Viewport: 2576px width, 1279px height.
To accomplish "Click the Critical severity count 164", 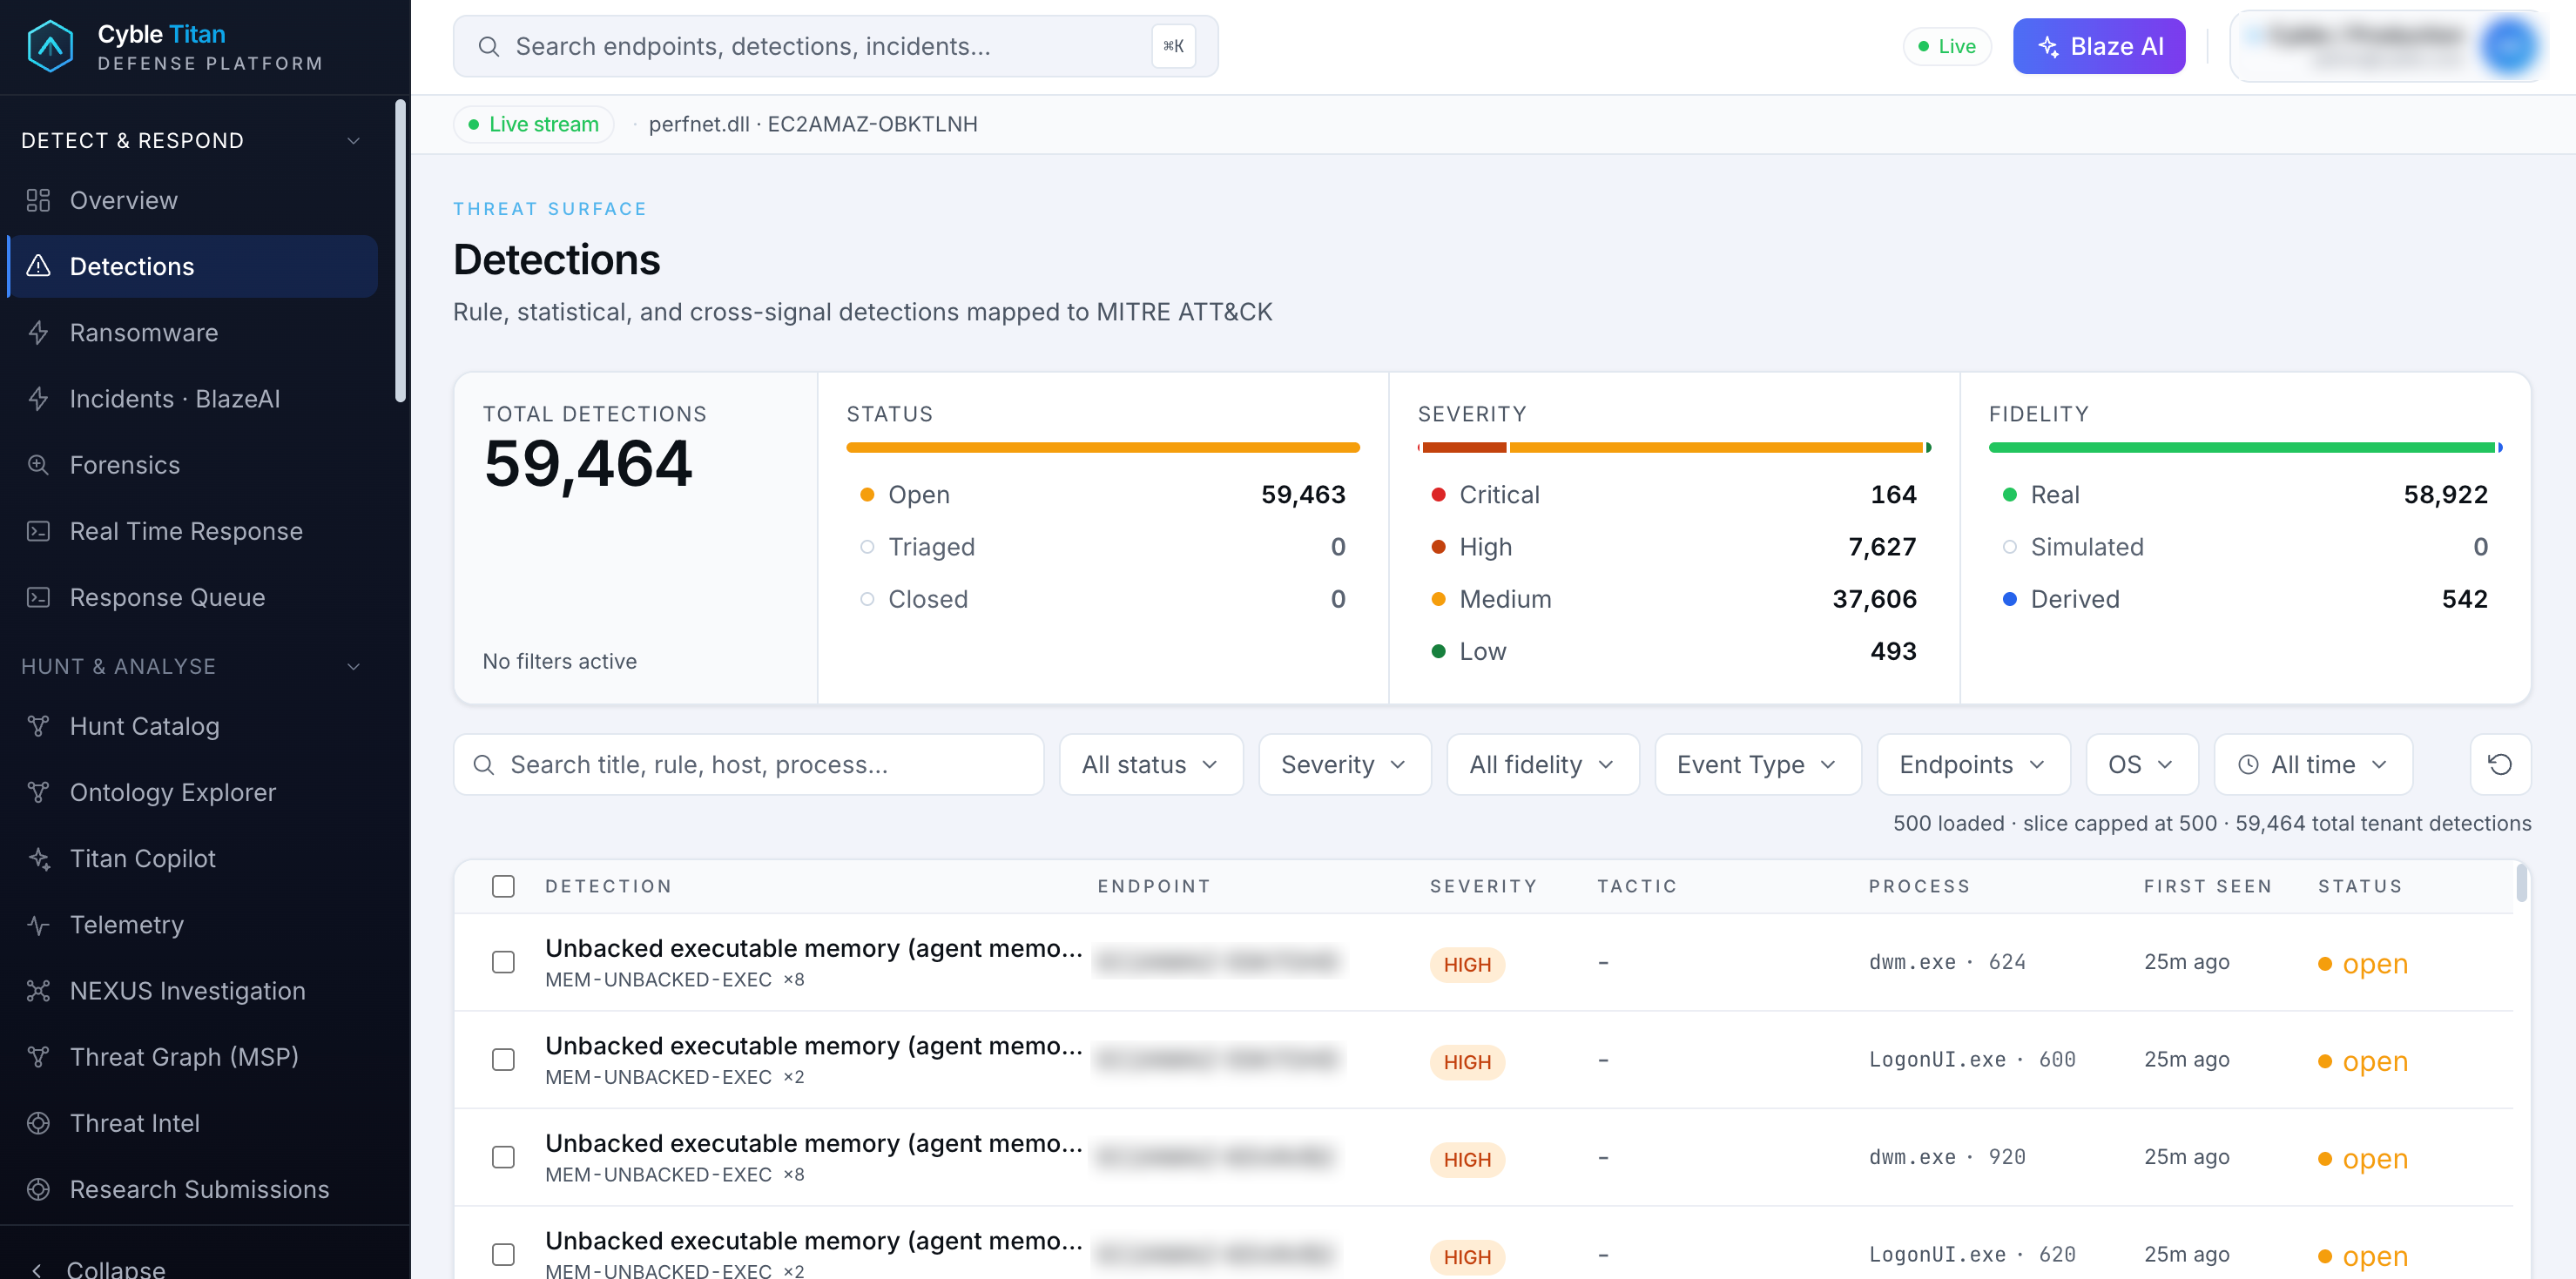I will click(x=1893, y=494).
